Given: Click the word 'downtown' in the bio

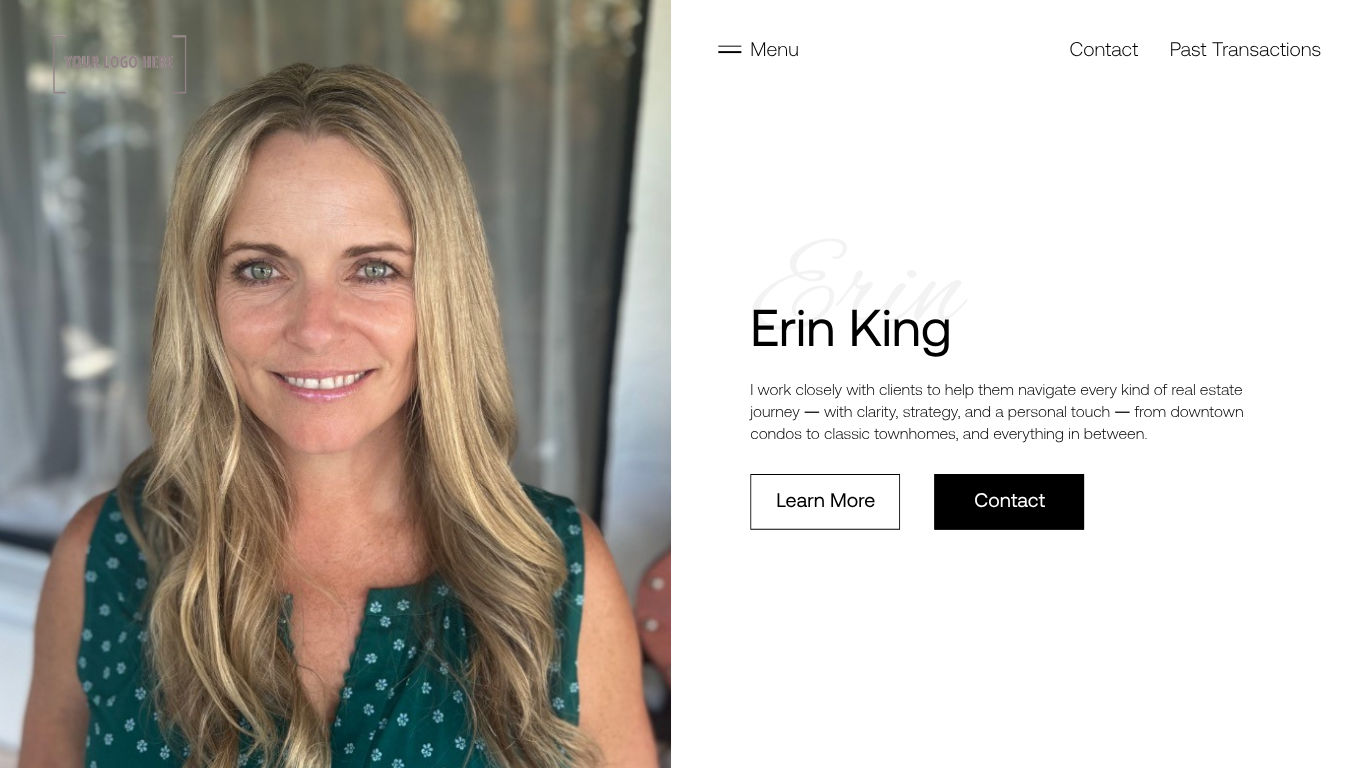Looking at the screenshot, I should pyautogui.click(x=1207, y=412).
